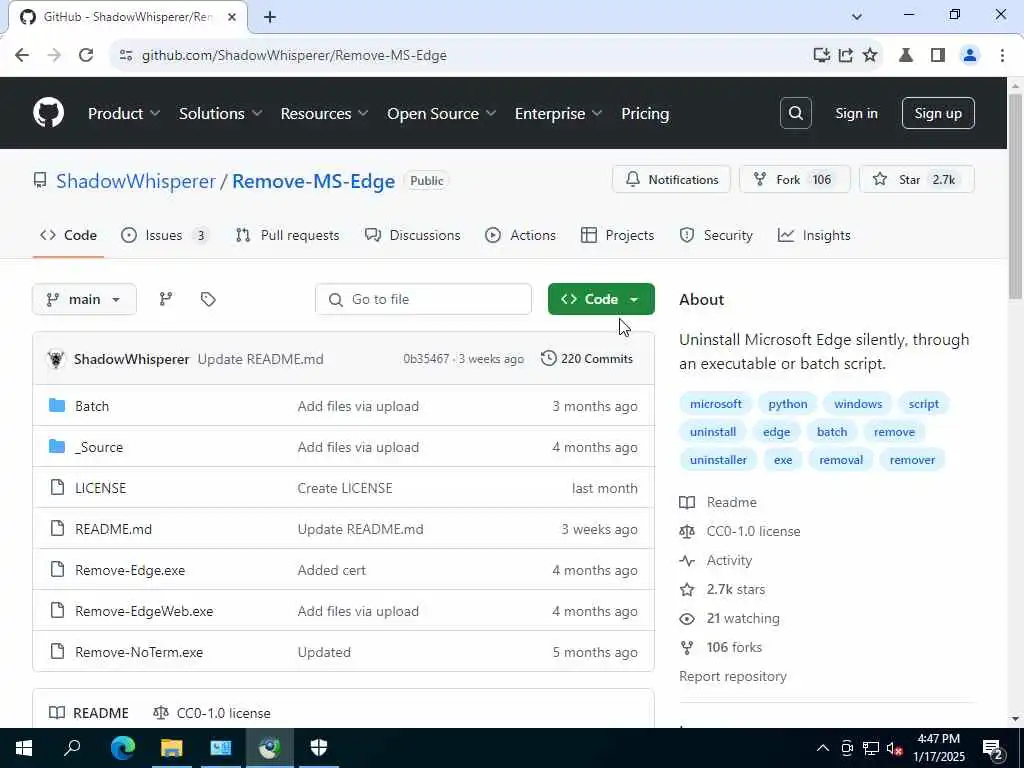
Task: Open a new browser tab
Action: 270,17
